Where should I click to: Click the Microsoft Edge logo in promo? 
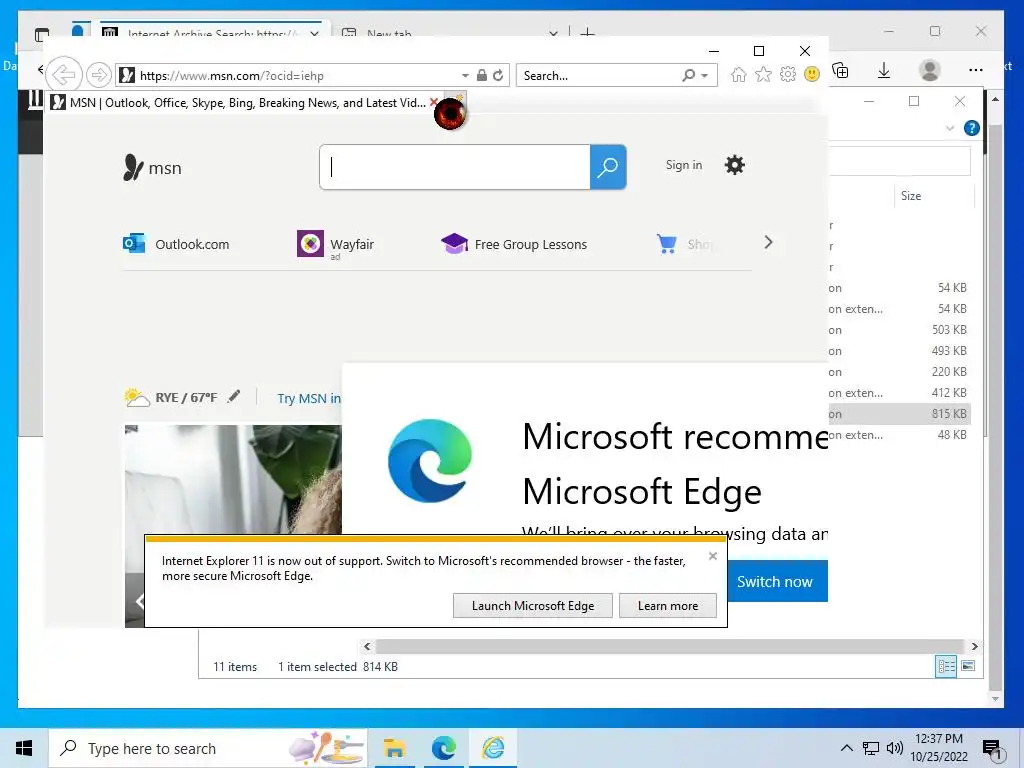point(430,460)
